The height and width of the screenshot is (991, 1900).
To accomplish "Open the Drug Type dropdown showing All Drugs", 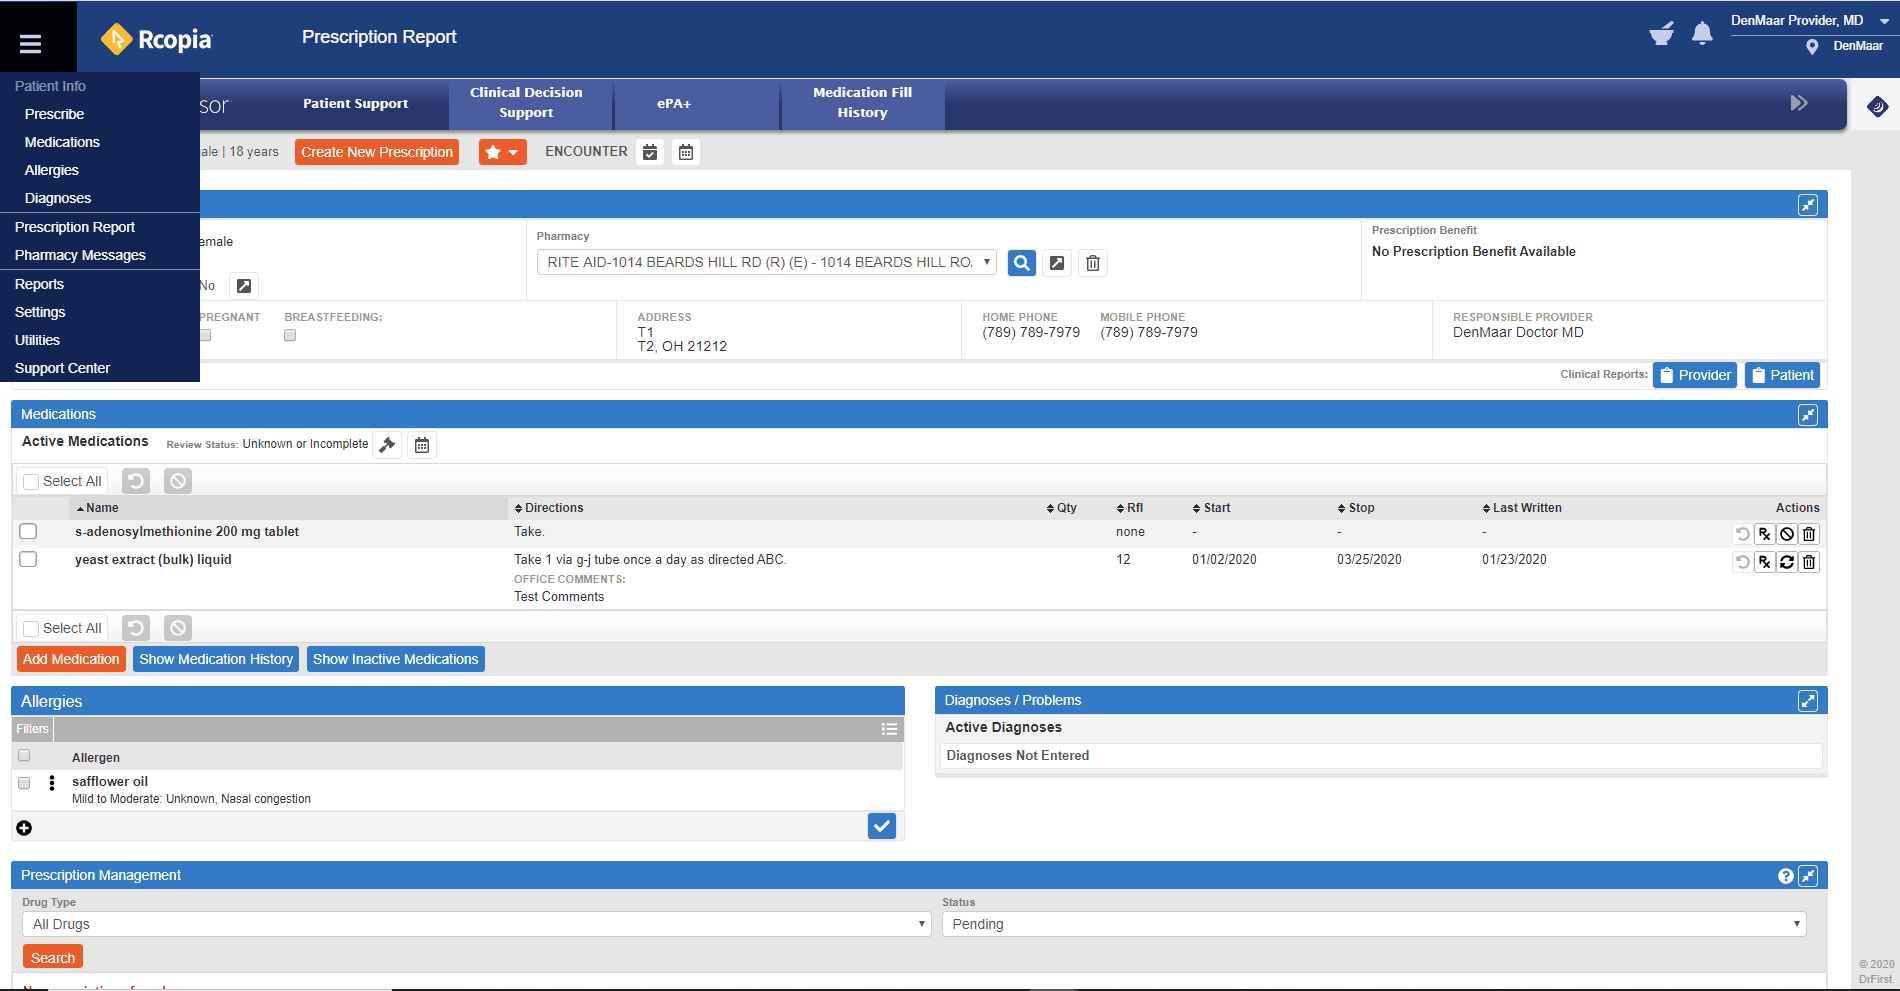I will pyautogui.click(x=476, y=923).
